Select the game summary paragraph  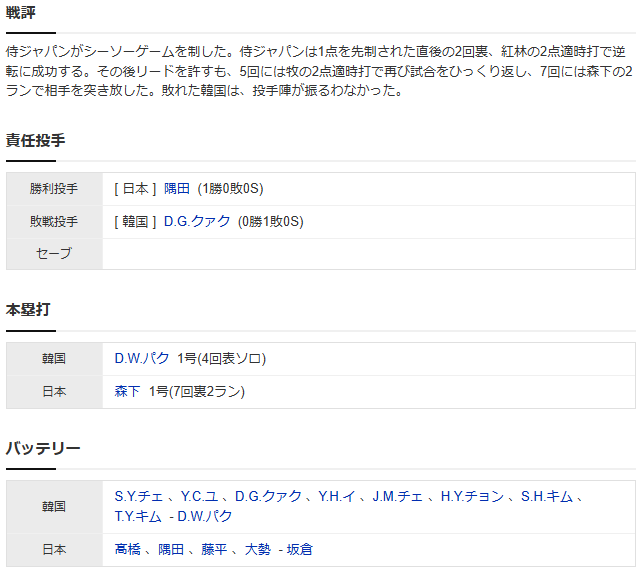[319, 71]
